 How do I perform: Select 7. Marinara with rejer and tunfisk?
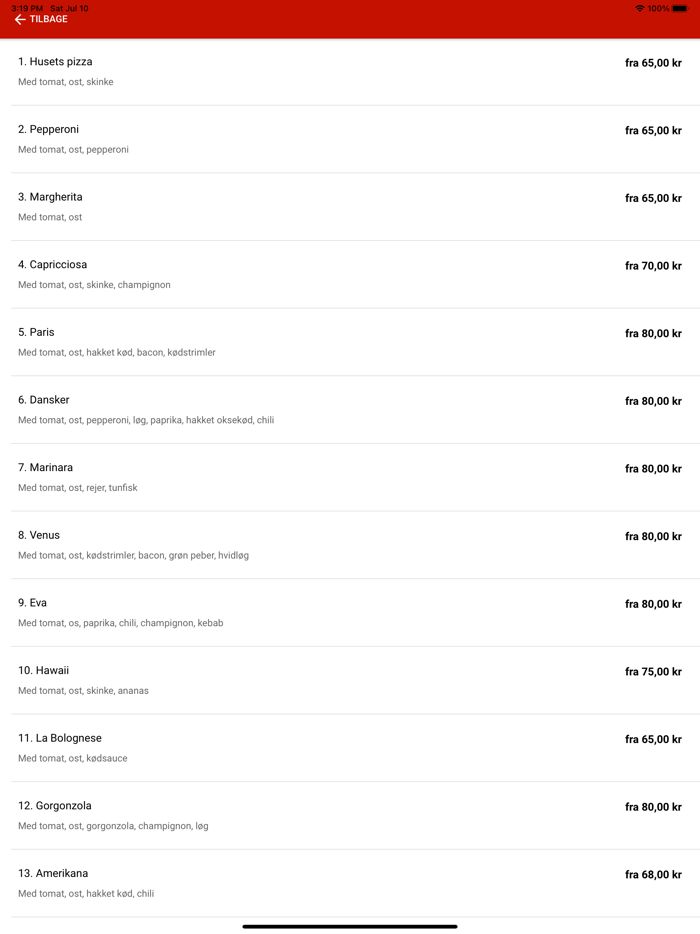tap(46, 468)
